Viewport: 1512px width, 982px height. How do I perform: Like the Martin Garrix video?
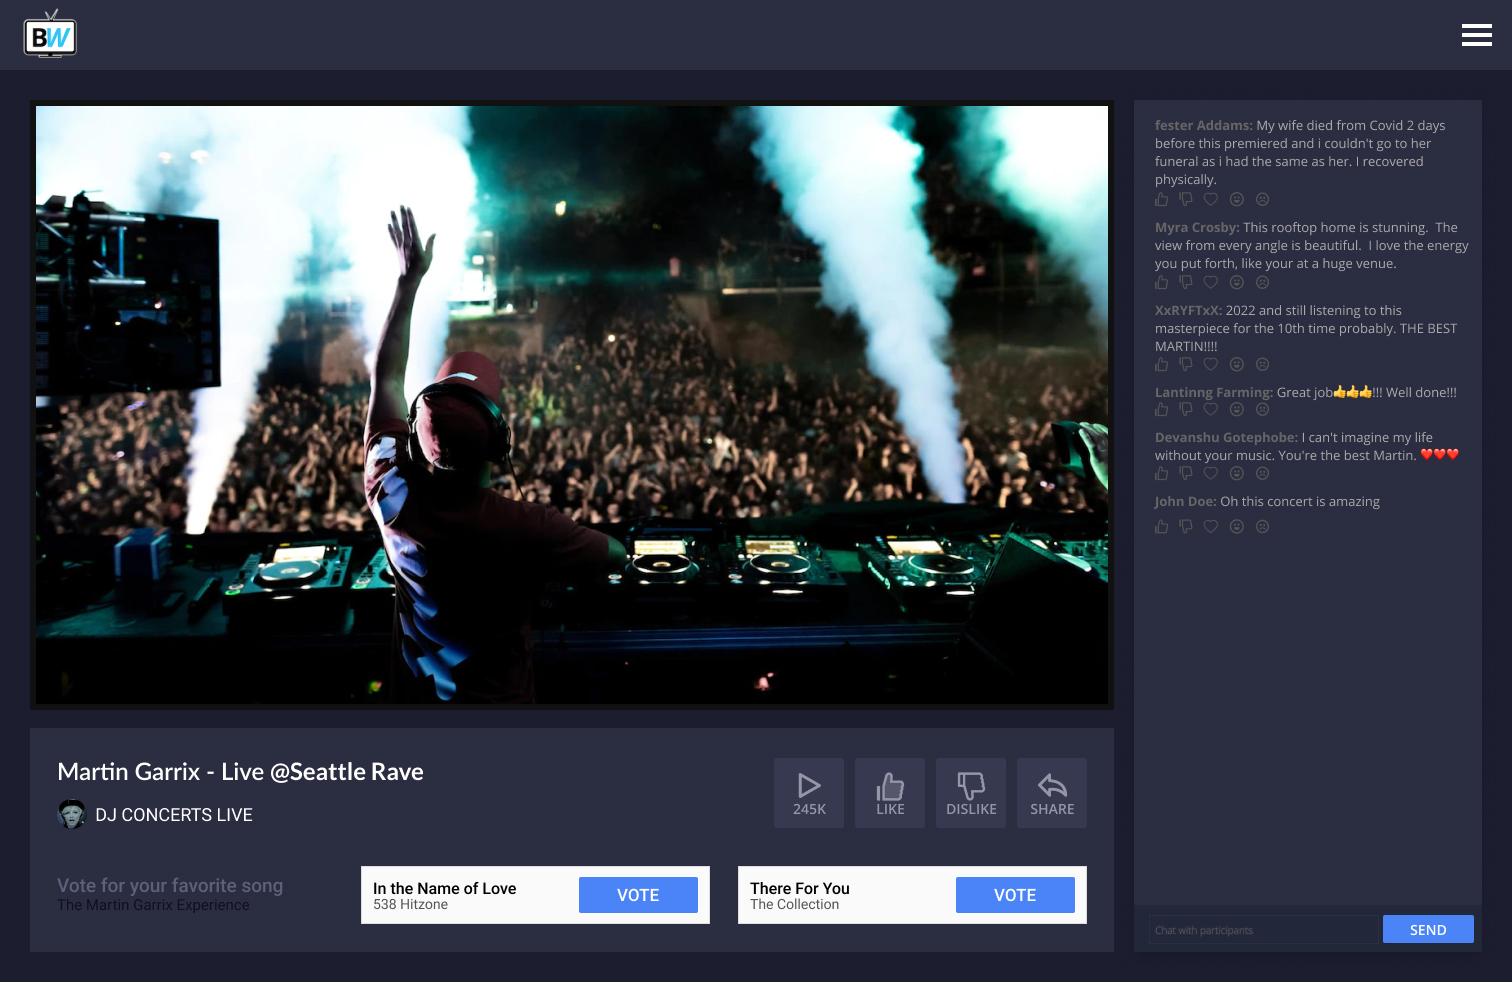coord(890,793)
